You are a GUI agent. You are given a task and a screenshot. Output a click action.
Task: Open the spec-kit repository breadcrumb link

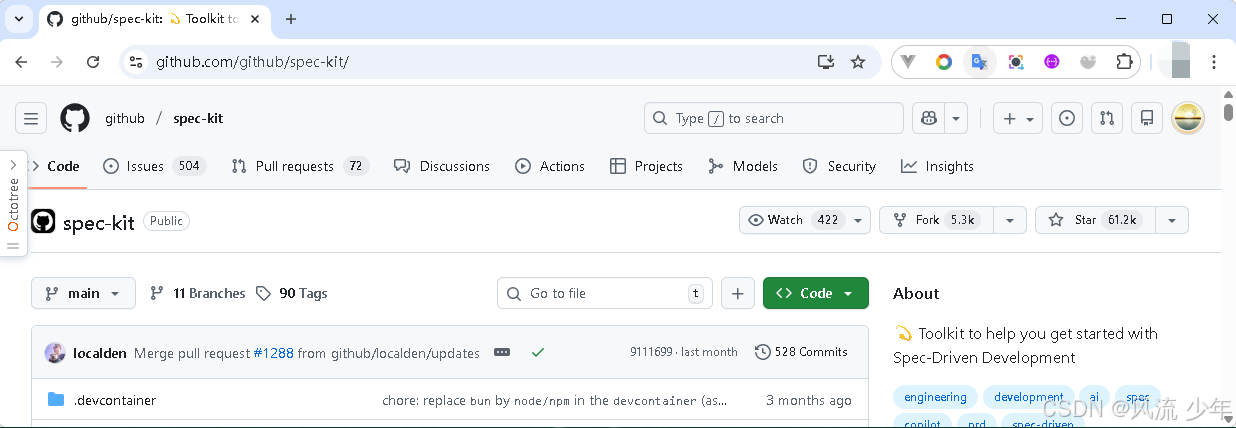click(x=198, y=118)
